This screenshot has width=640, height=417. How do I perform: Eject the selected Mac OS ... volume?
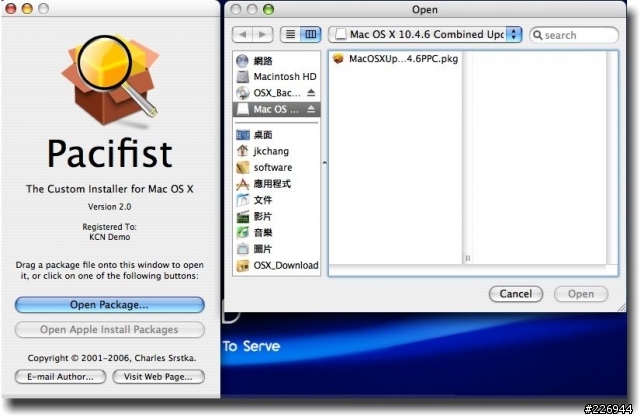click(311, 109)
